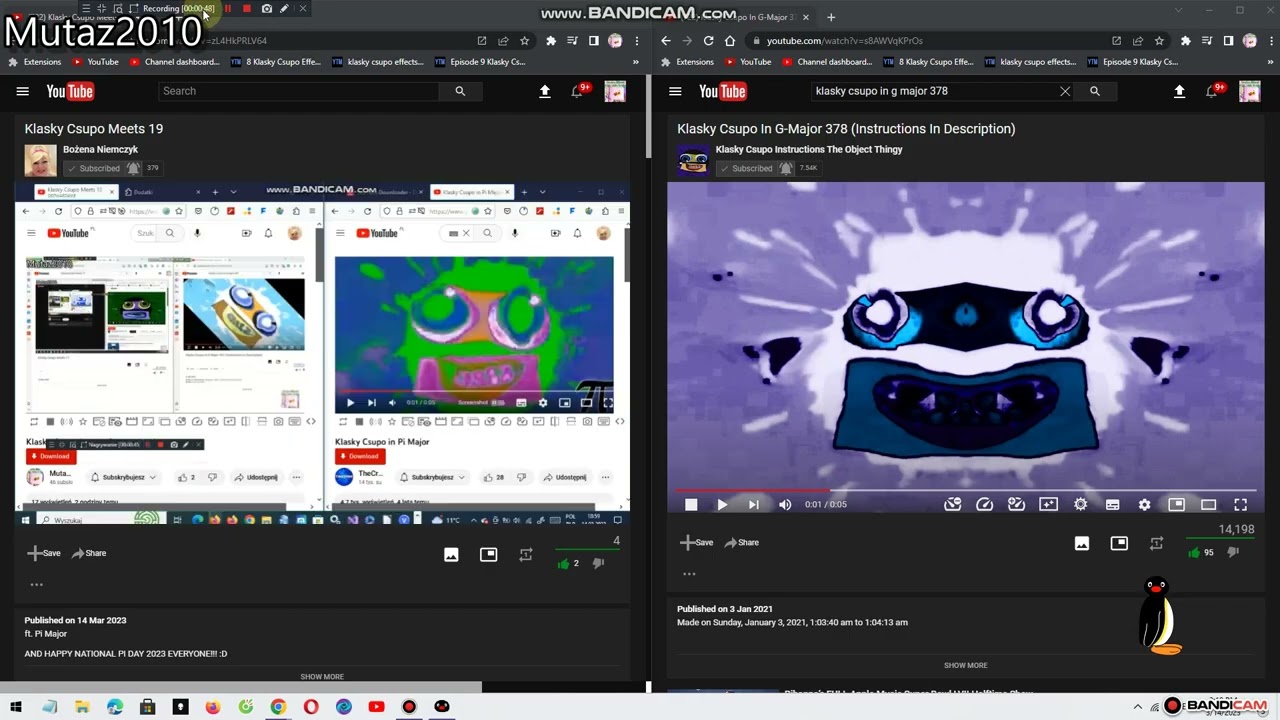The image size is (1280, 720).
Task: Click upload video icon in the left window
Action: 545,91
